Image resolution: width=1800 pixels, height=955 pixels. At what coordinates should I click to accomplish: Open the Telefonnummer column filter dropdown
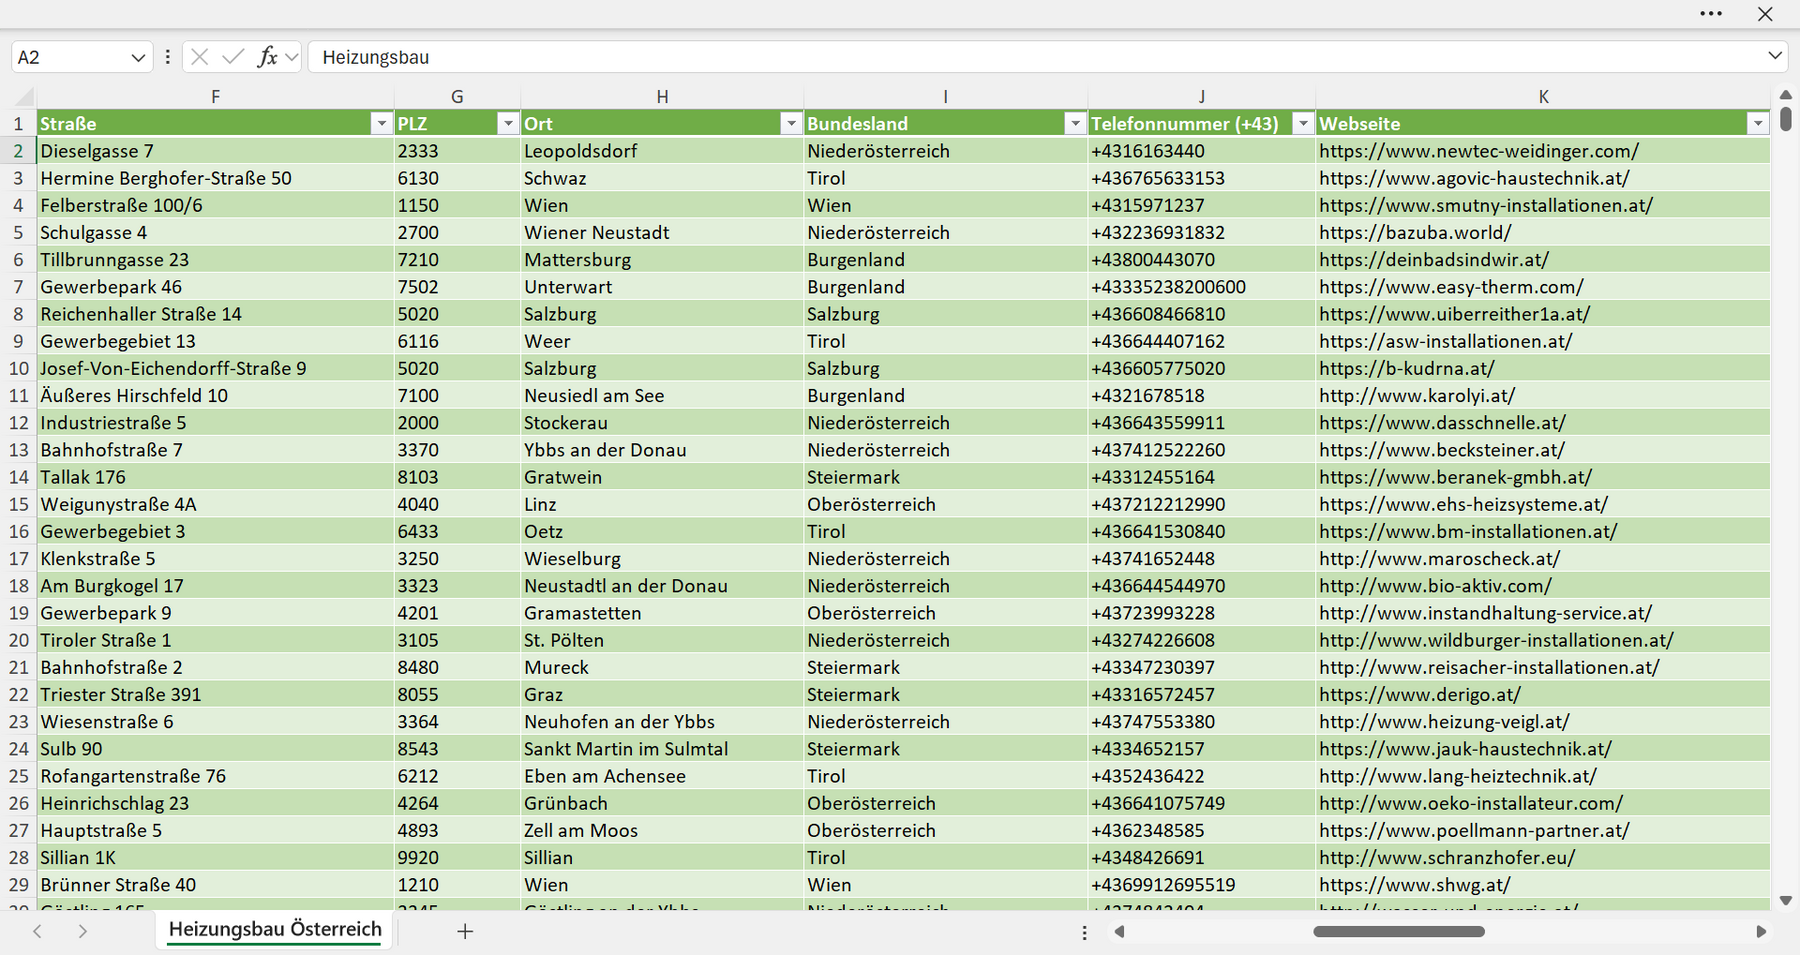pos(1303,123)
